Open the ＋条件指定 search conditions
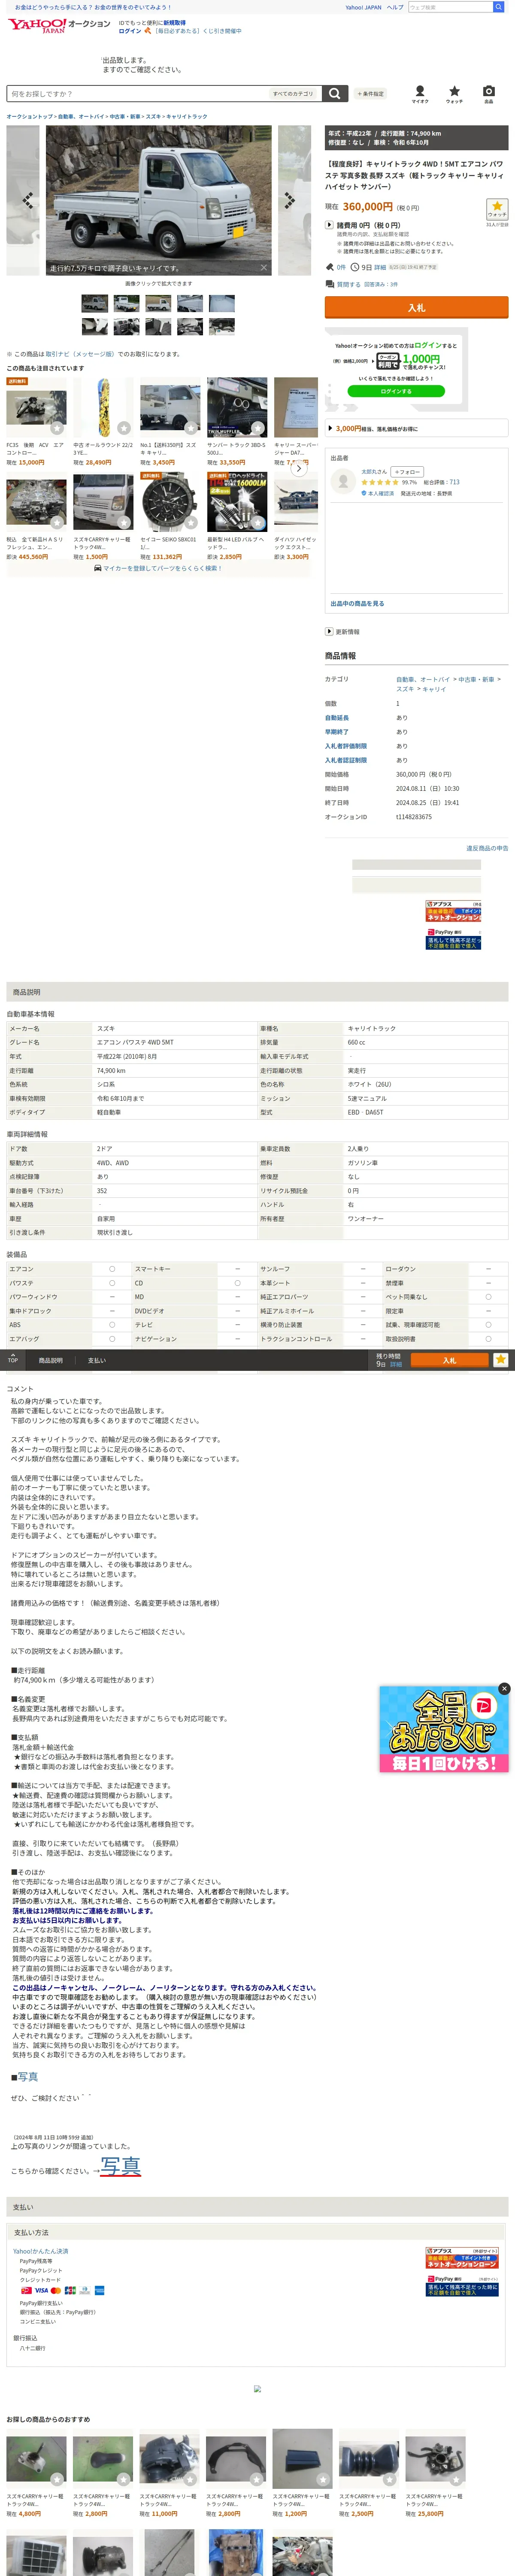Viewport: 515px width, 2576px height. click(x=370, y=93)
